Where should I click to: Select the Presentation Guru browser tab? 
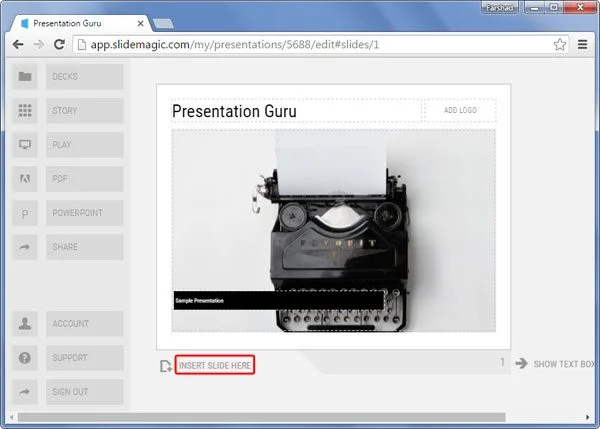point(78,21)
